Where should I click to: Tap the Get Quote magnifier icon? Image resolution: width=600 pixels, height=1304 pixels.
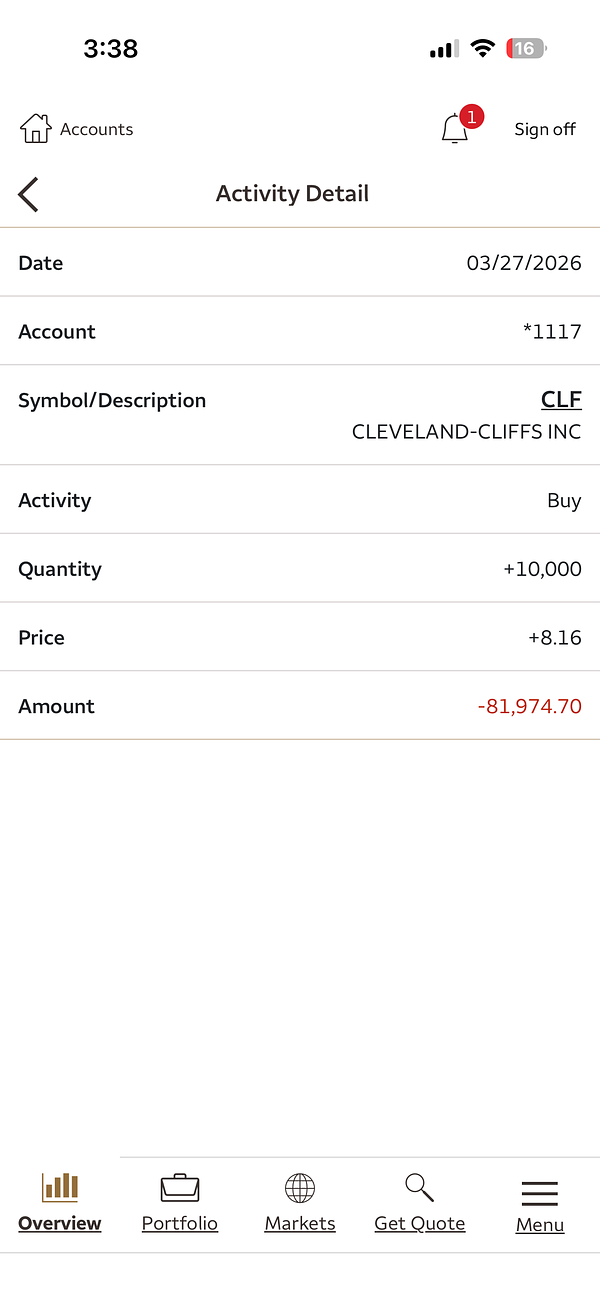pos(420,1187)
